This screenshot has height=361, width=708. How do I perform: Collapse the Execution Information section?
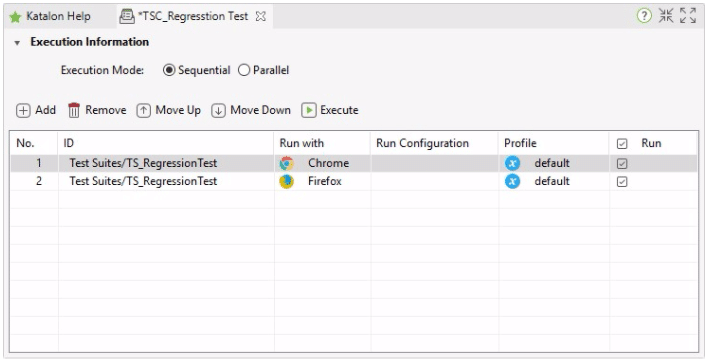click(x=17, y=43)
